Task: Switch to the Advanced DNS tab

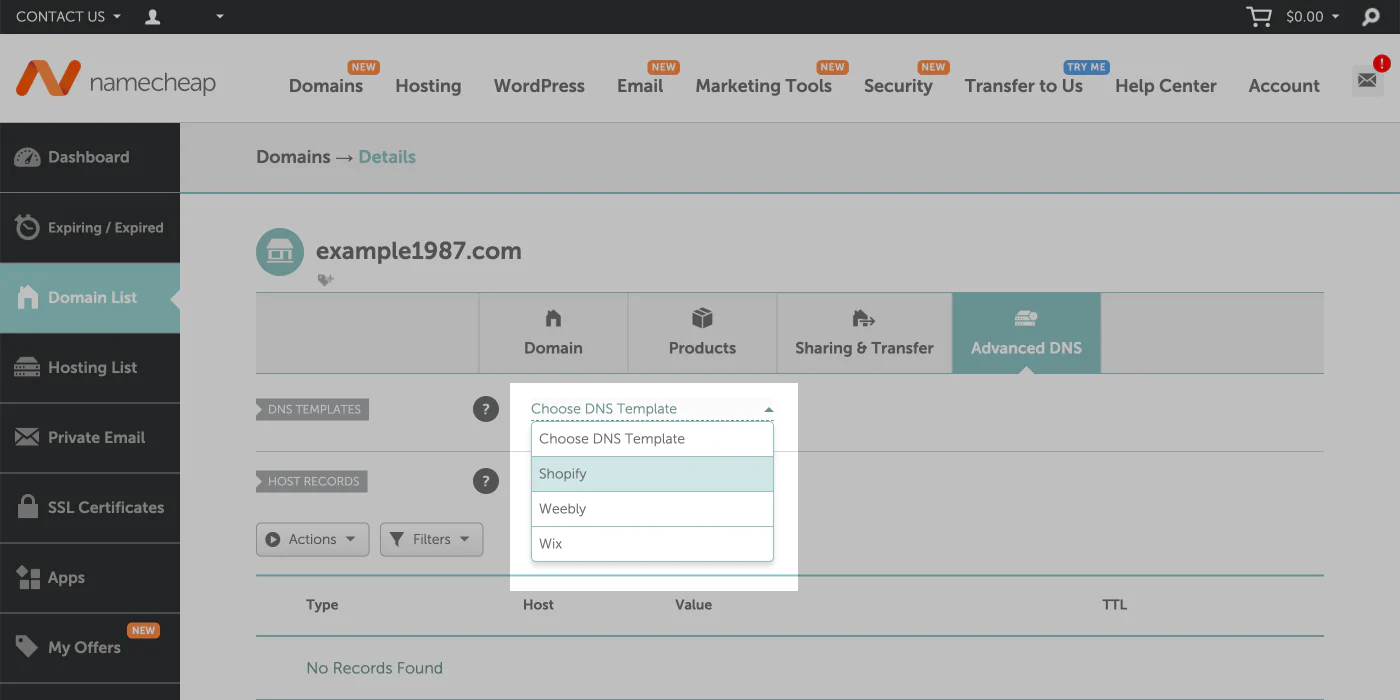Action: coord(1026,333)
